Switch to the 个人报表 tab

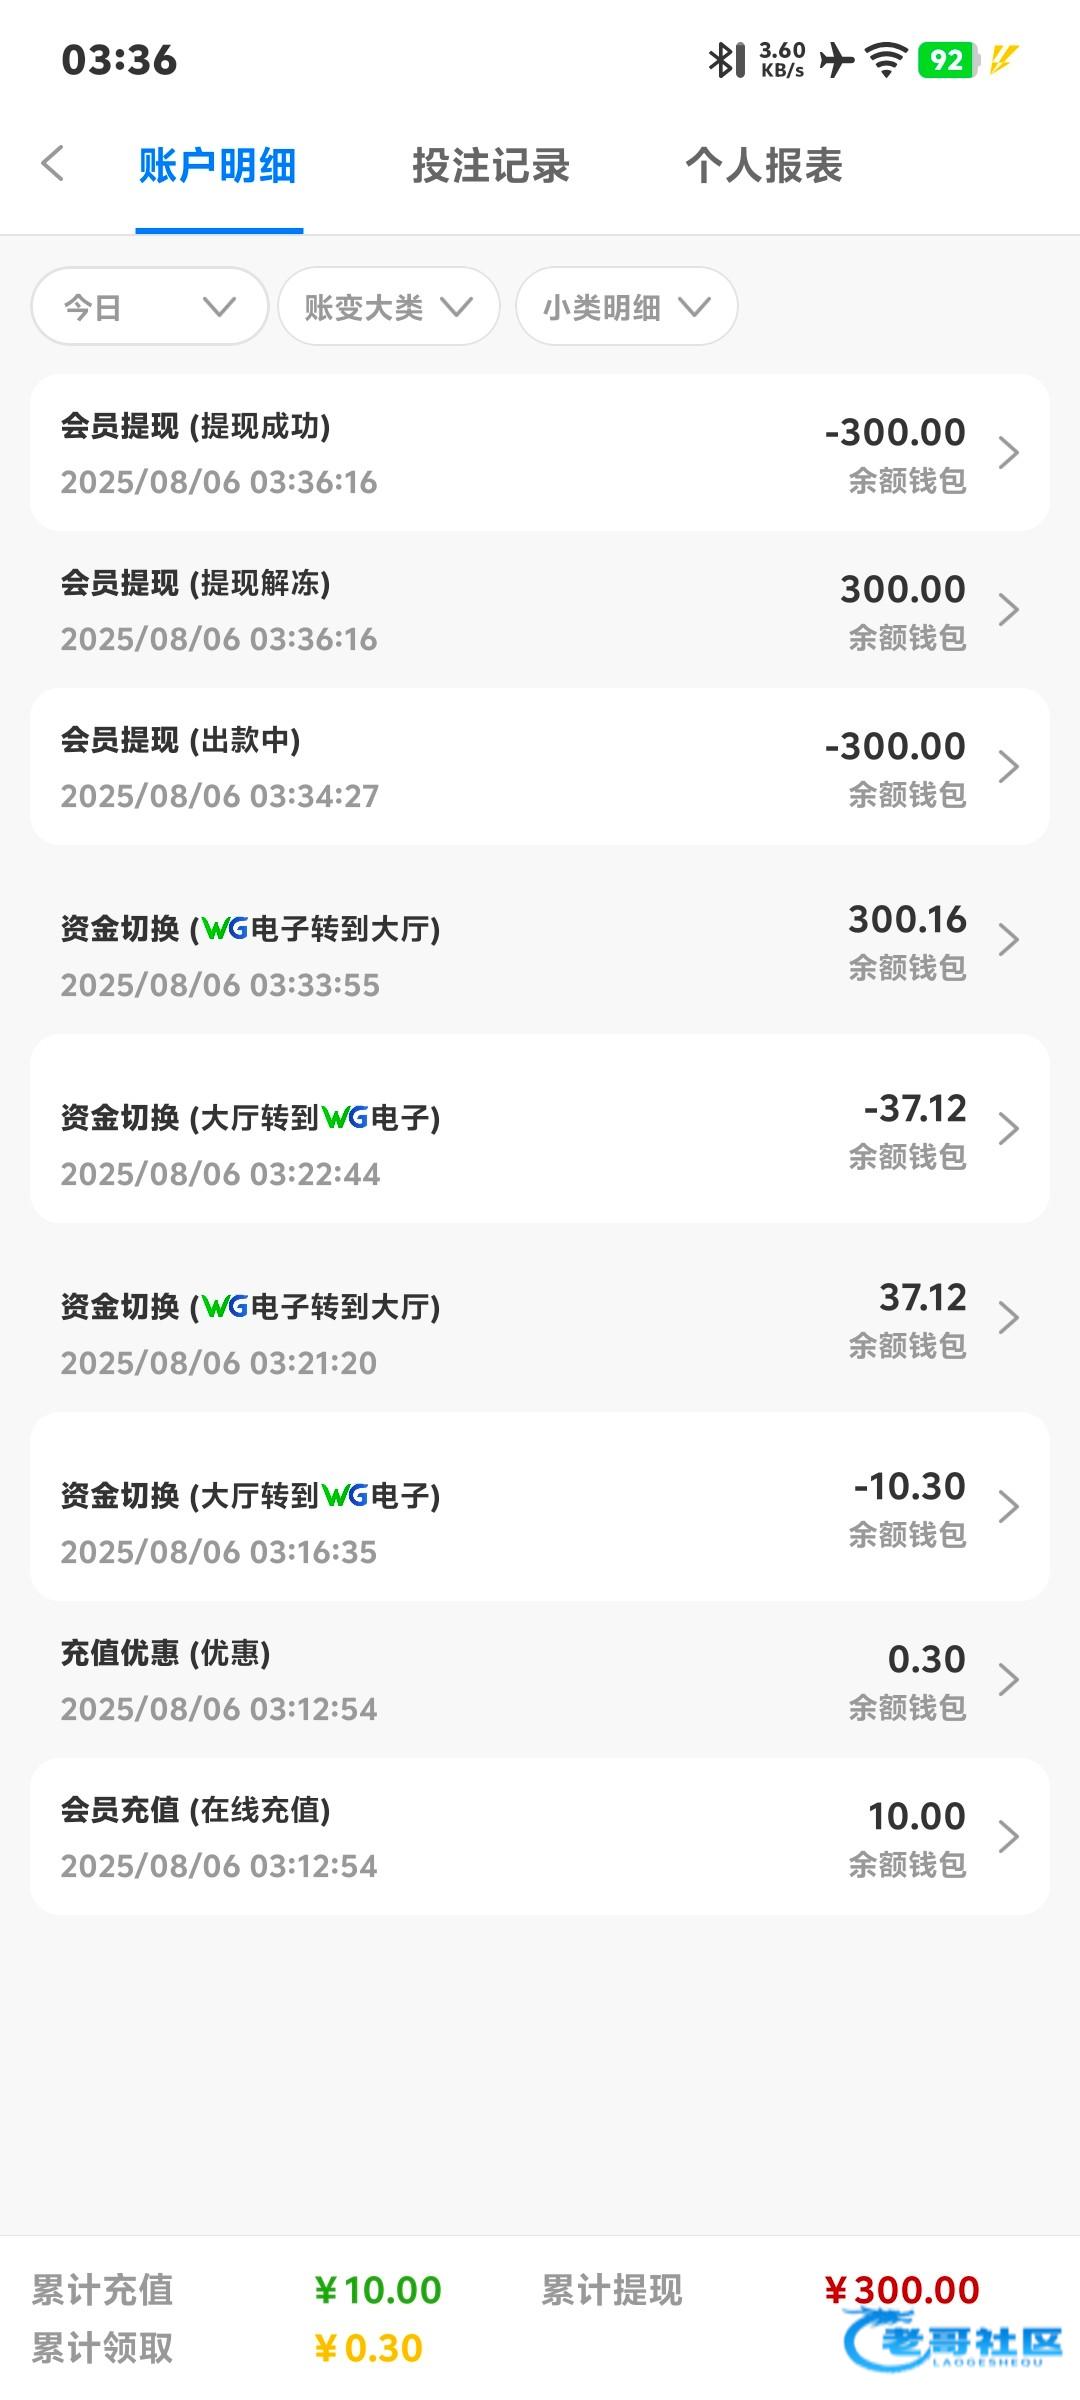coord(764,166)
